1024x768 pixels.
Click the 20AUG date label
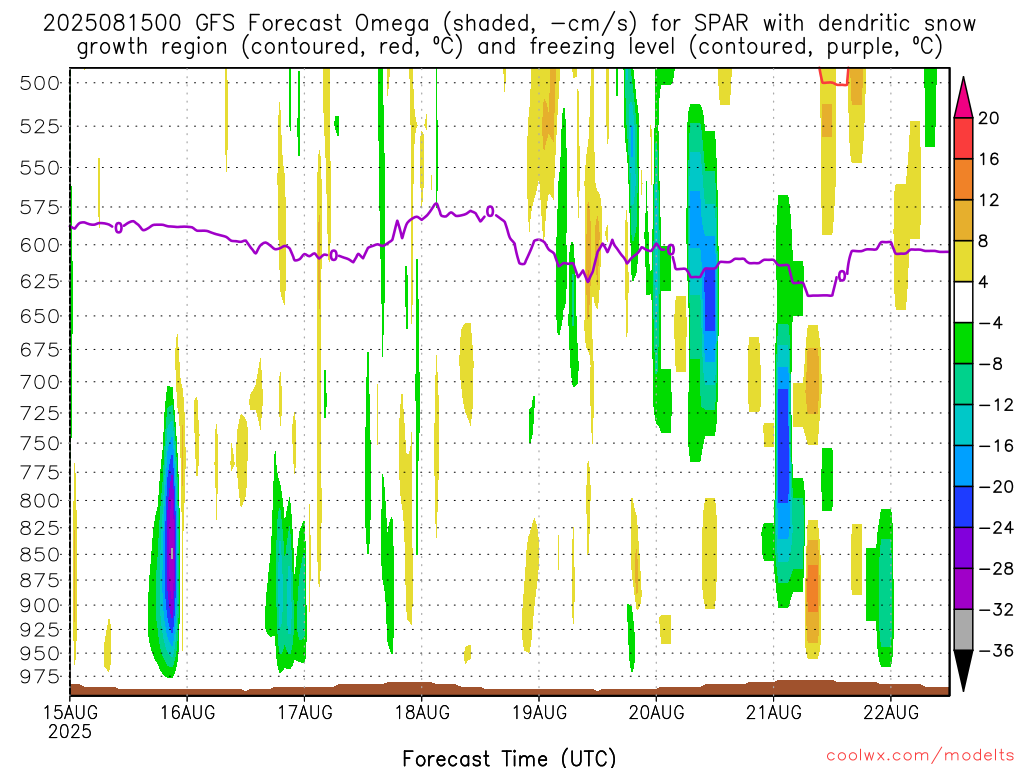pyautogui.click(x=656, y=712)
